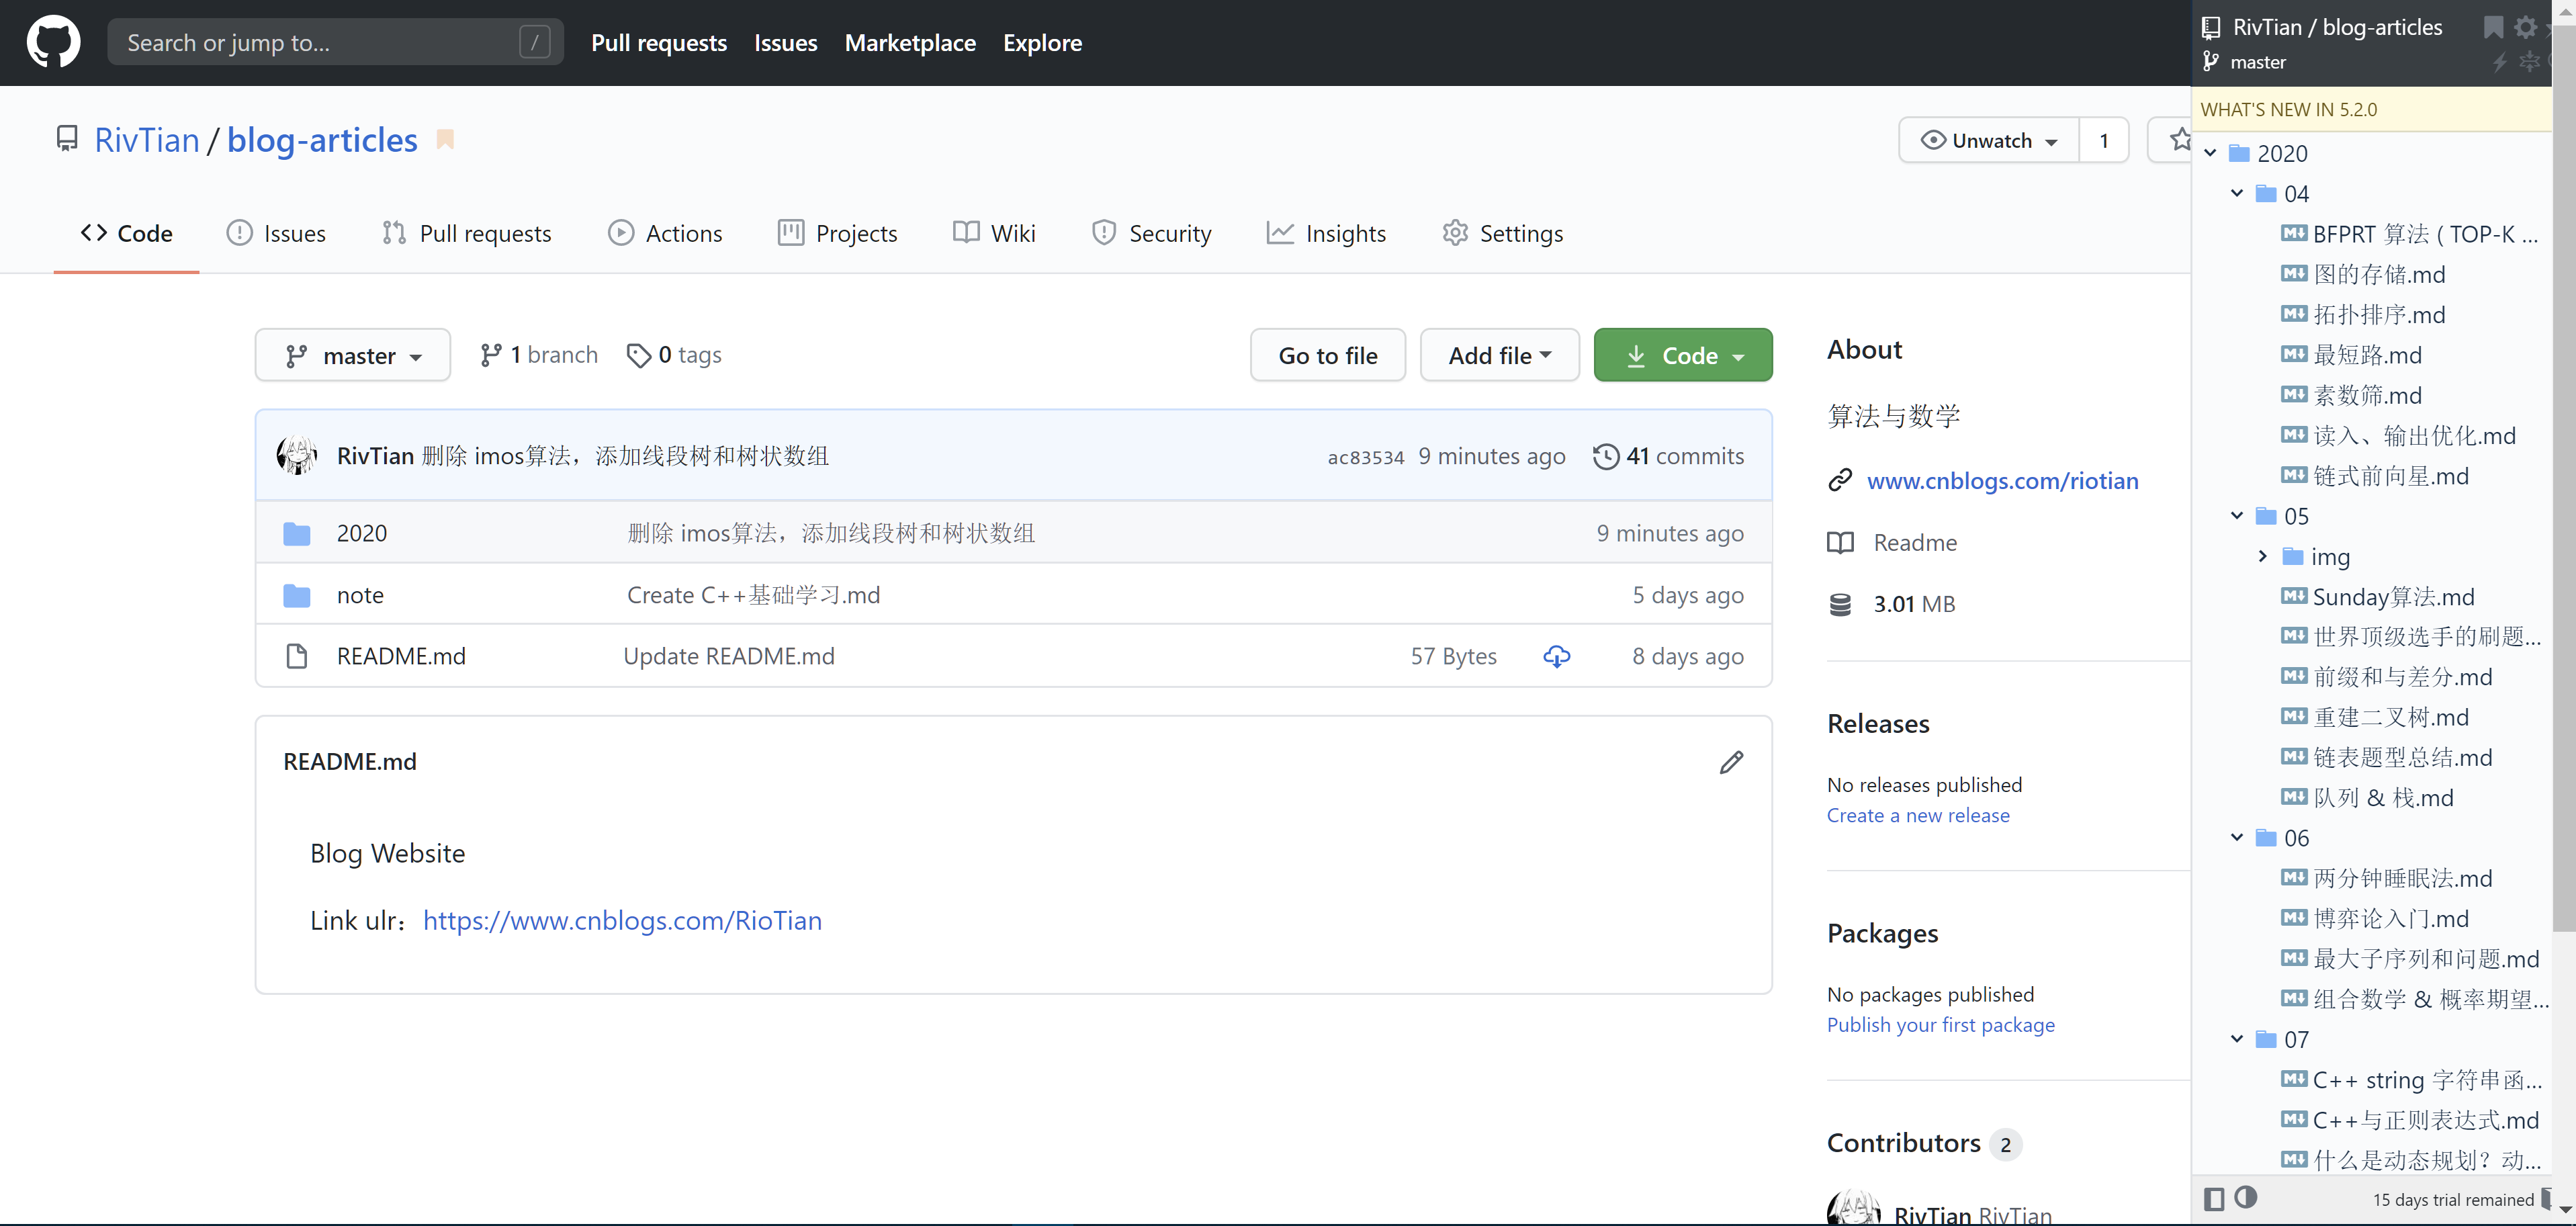Collapse the 07 folder in Octotree
The width and height of the screenshot is (2576, 1226).
(2237, 1039)
